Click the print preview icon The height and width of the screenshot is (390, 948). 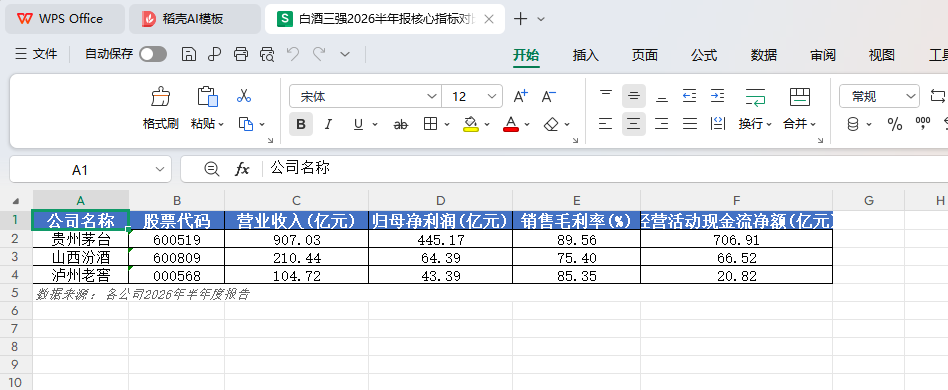point(267,54)
